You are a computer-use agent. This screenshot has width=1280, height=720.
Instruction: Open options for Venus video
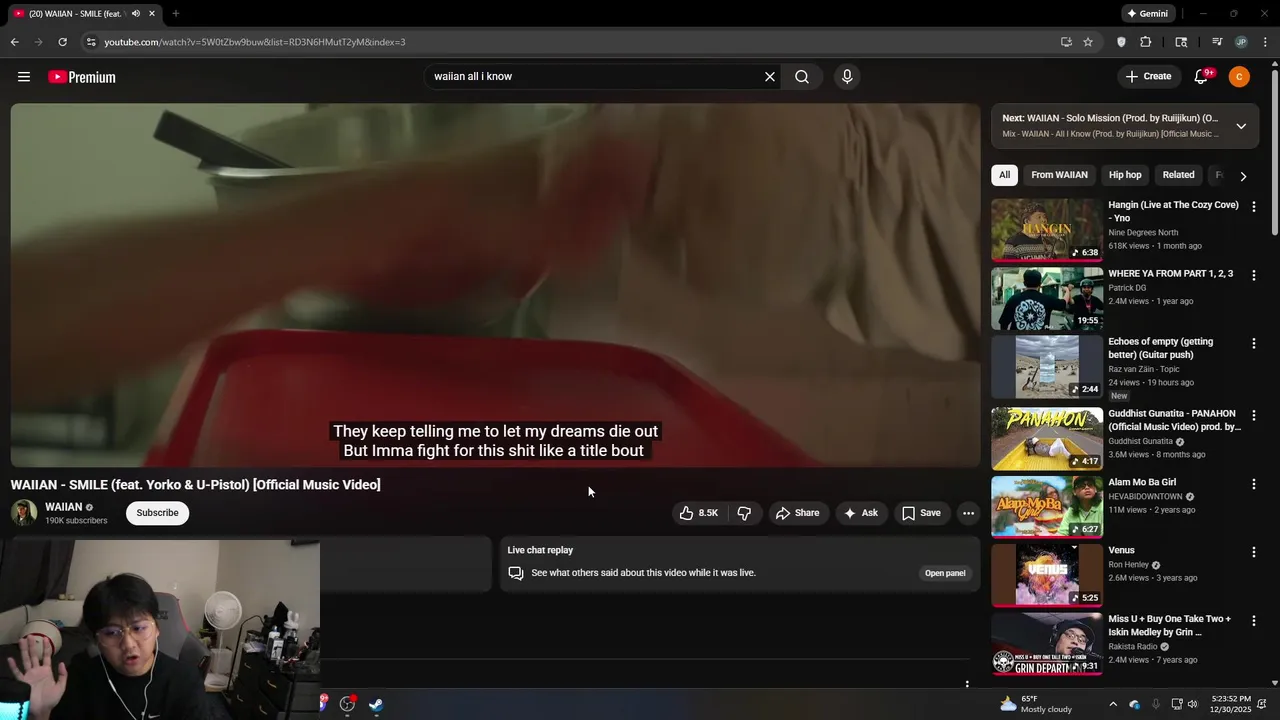(x=1254, y=552)
